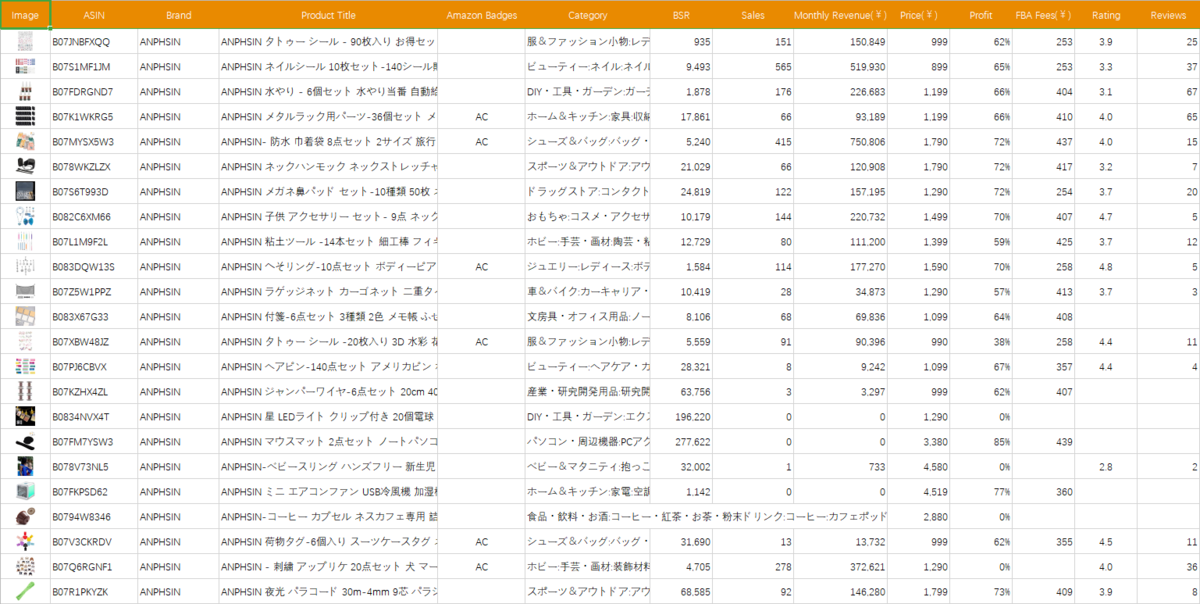The image size is (1200, 604).
Task: Open product thumbnail for B07S1MF1JM
Action: point(25,67)
